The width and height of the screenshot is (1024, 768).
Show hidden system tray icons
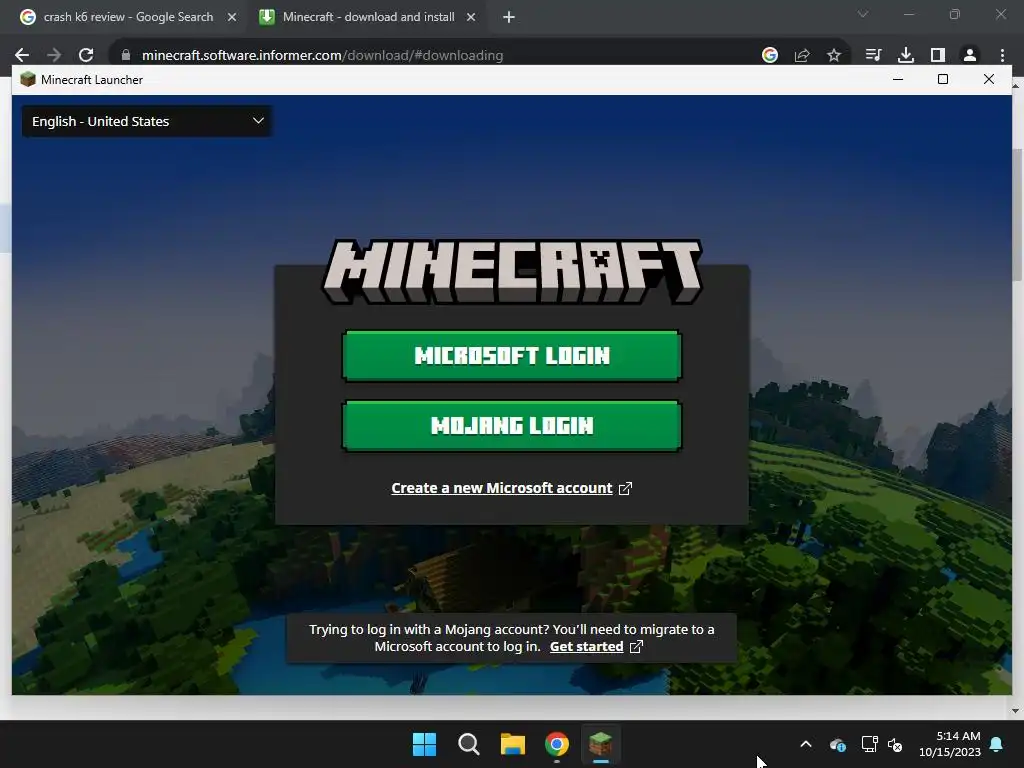[806, 744]
